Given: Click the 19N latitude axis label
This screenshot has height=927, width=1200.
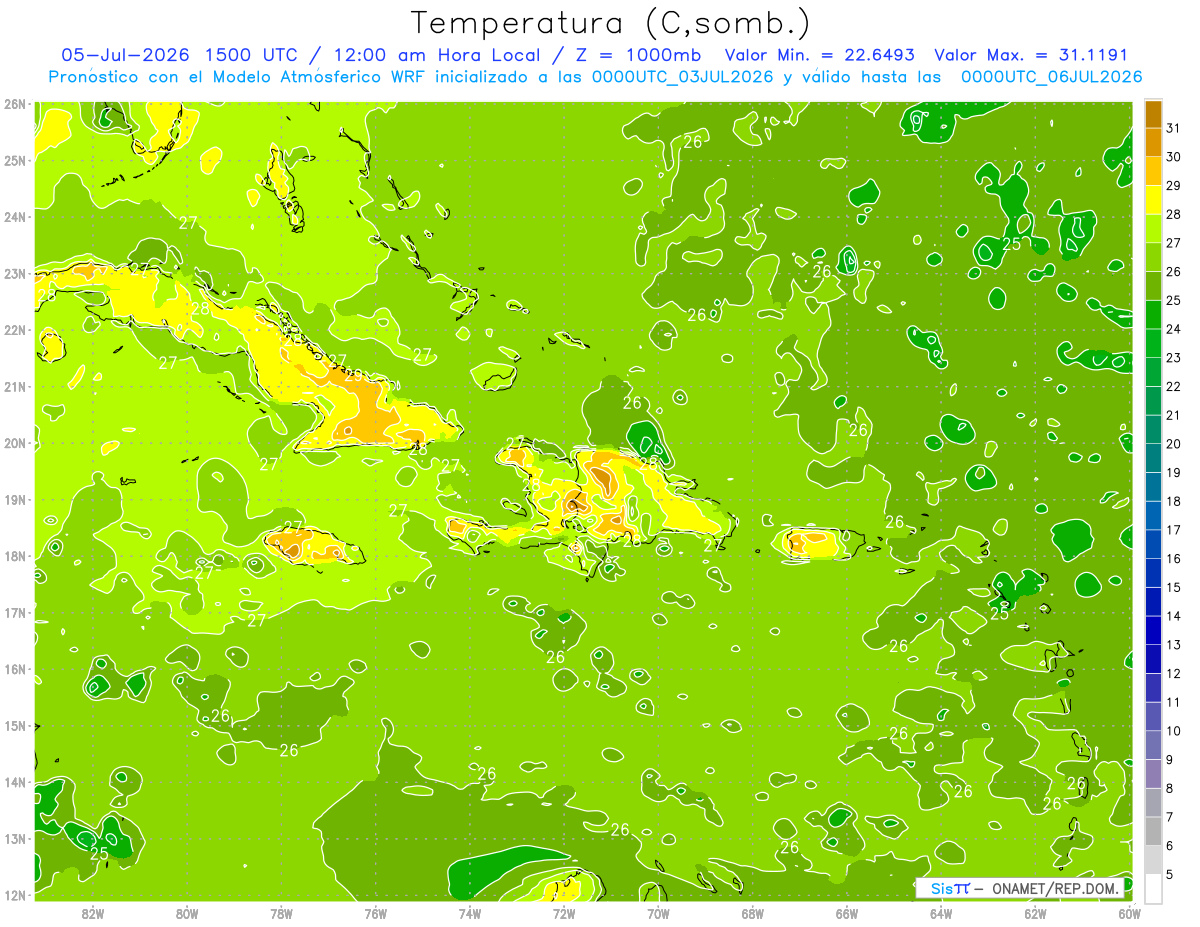Looking at the screenshot, I should tap(14, 500).
